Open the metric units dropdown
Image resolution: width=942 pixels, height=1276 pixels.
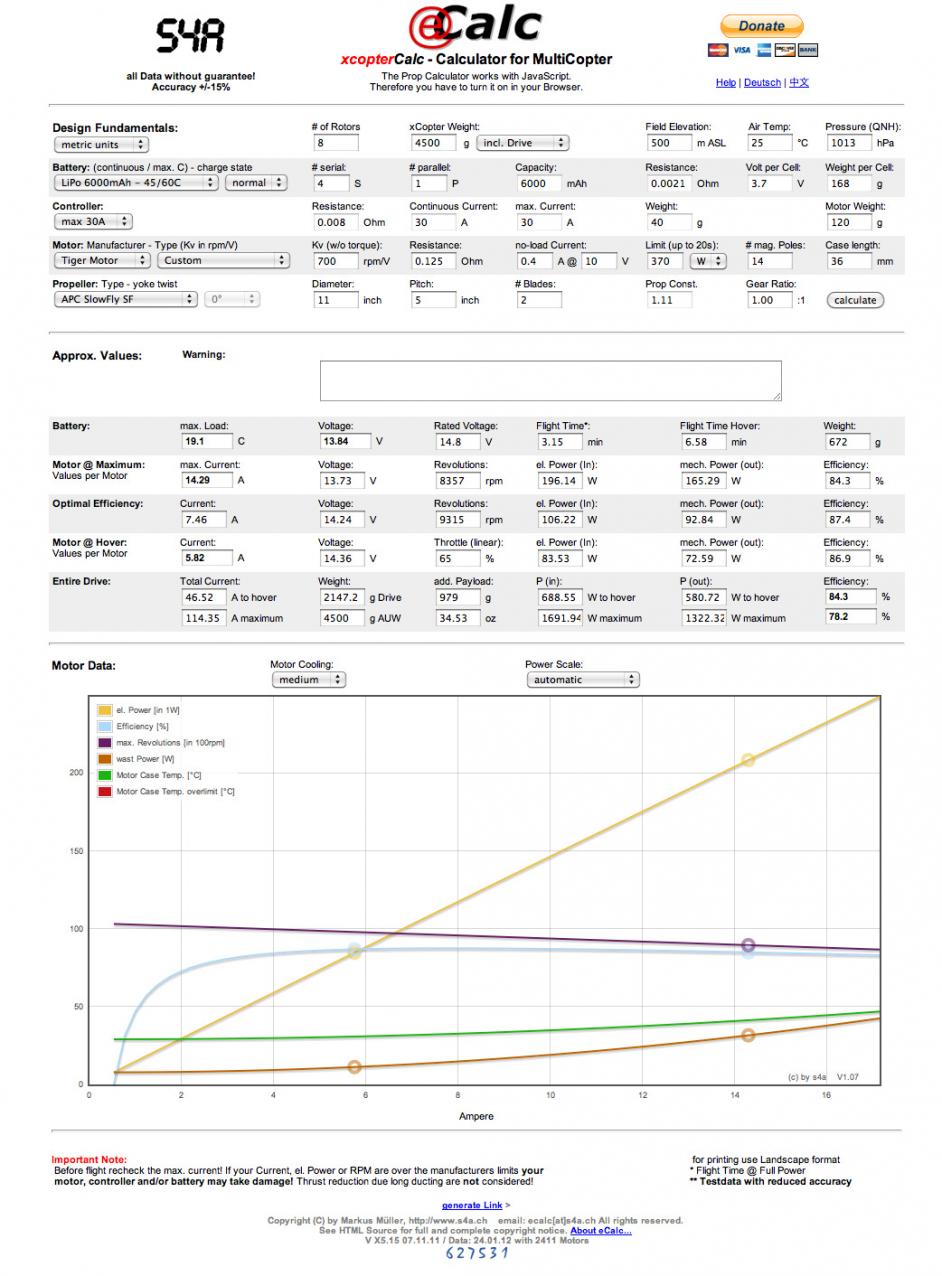pos(100,145)
